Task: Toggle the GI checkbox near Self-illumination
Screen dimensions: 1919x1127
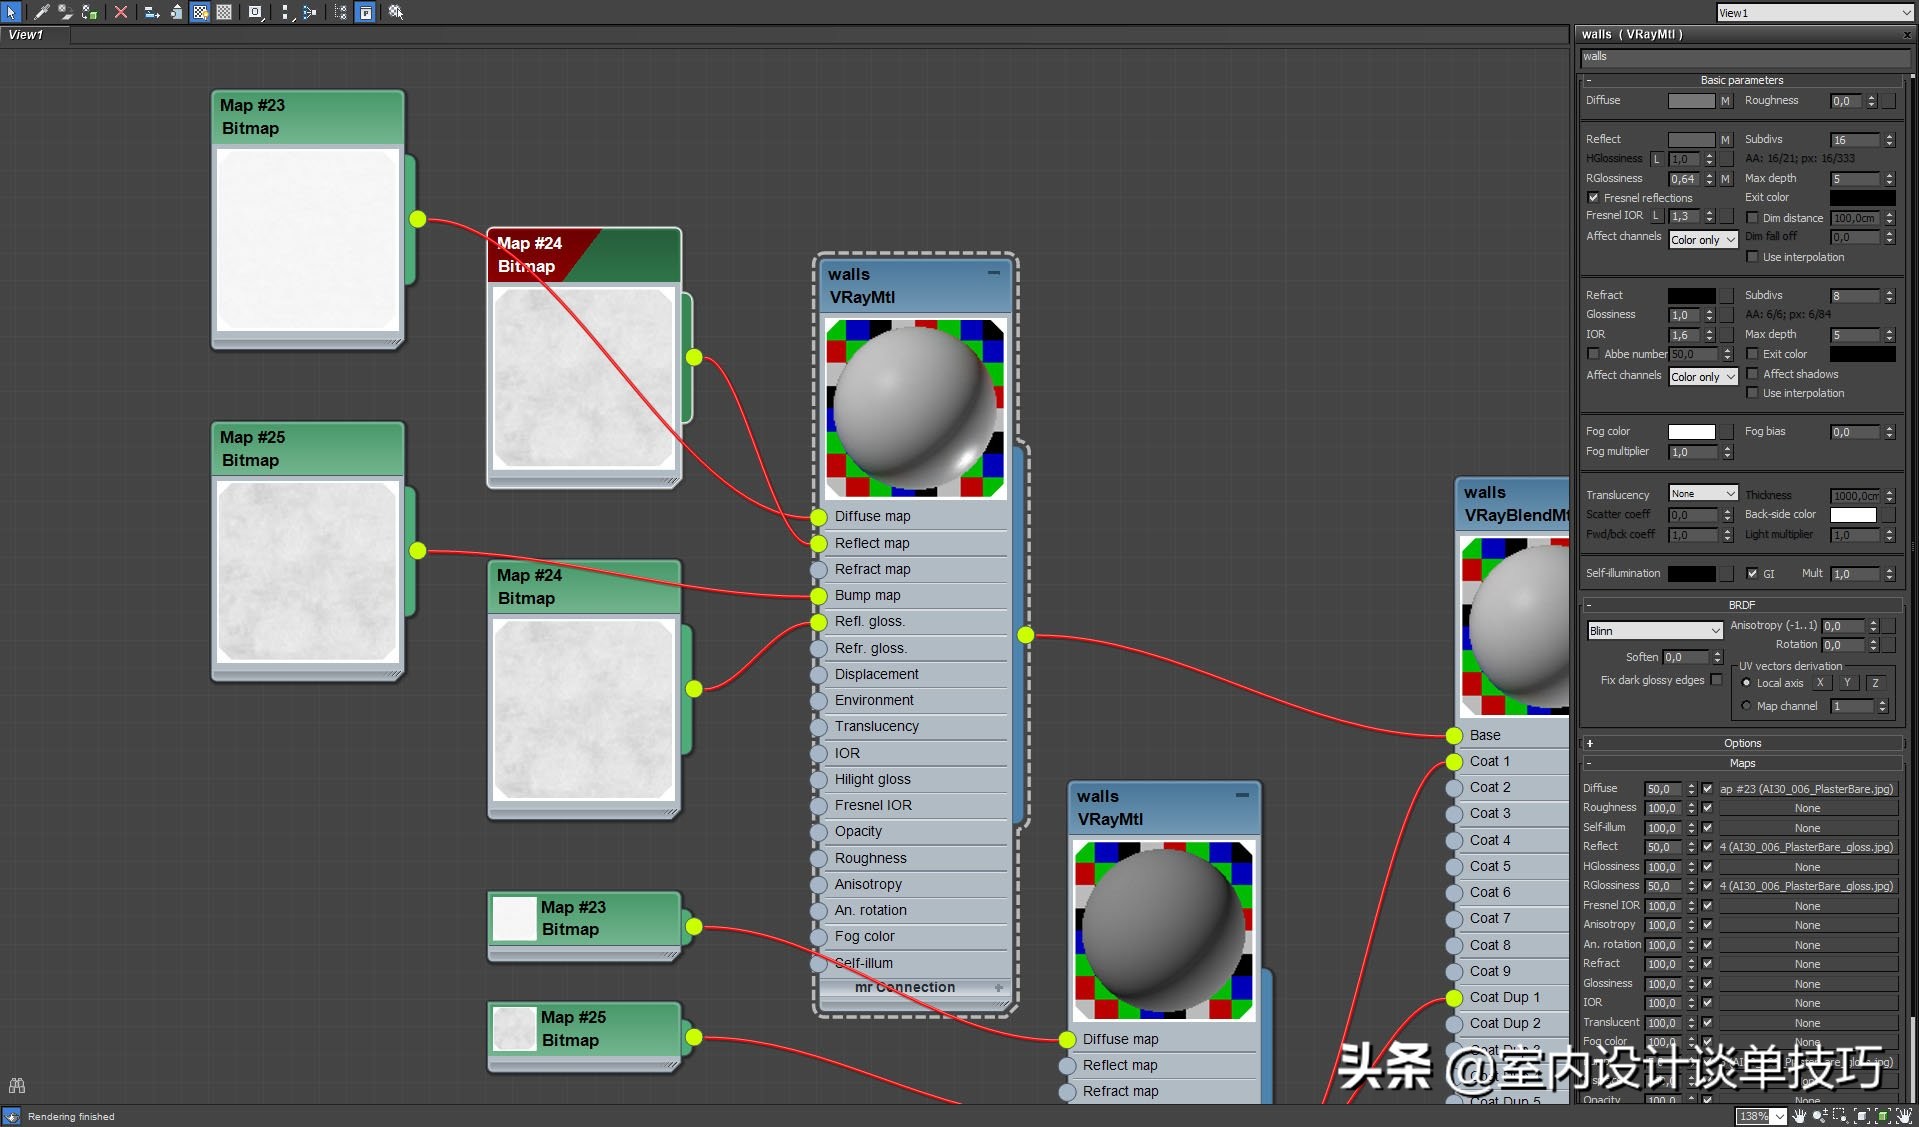Action: click(1753, 573)
